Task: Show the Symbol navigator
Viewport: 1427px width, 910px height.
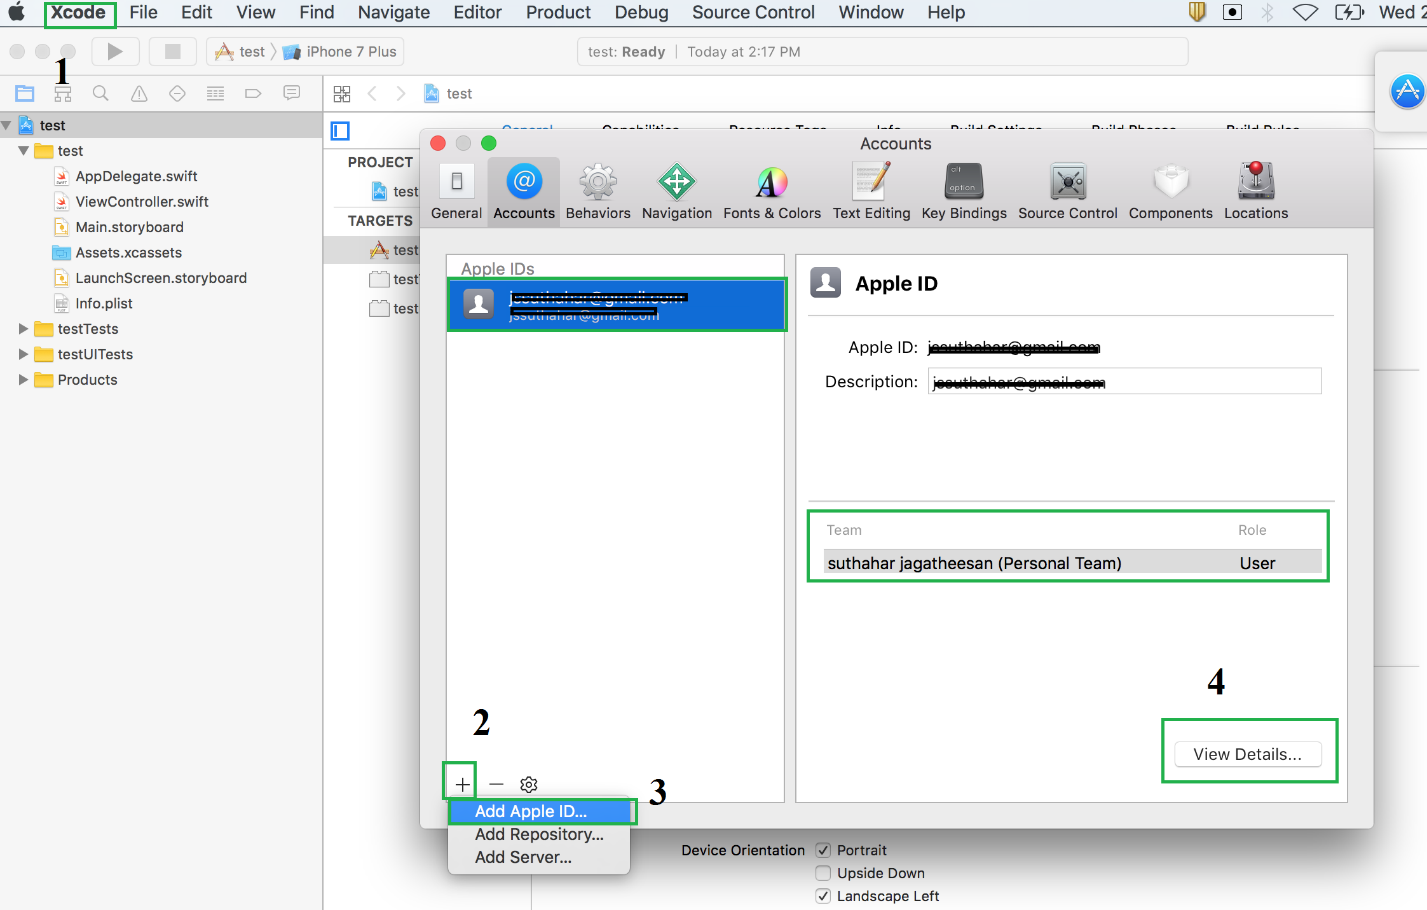Action: pyautogui.click(x=63, y=94)
